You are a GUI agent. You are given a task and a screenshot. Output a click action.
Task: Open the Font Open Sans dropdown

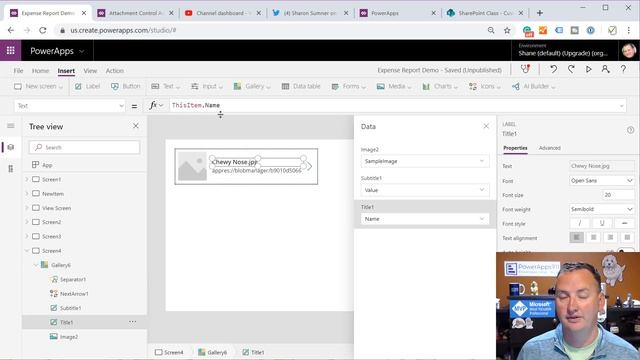pyautogui.click(x=602, y=180)
